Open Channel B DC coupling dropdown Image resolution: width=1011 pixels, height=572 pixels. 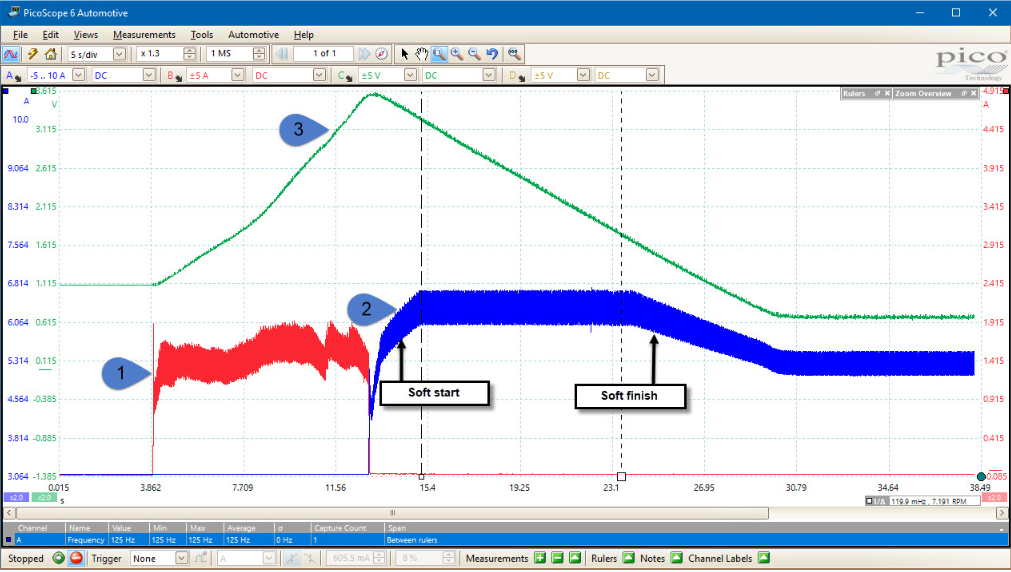click(319, 75)
